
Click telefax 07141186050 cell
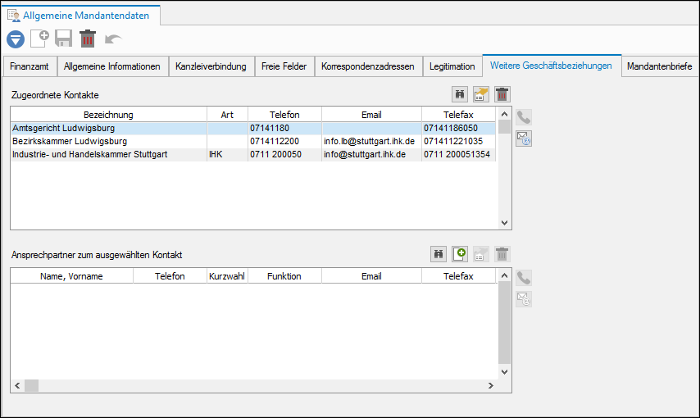pyautogui.click(x=458, y=128)
